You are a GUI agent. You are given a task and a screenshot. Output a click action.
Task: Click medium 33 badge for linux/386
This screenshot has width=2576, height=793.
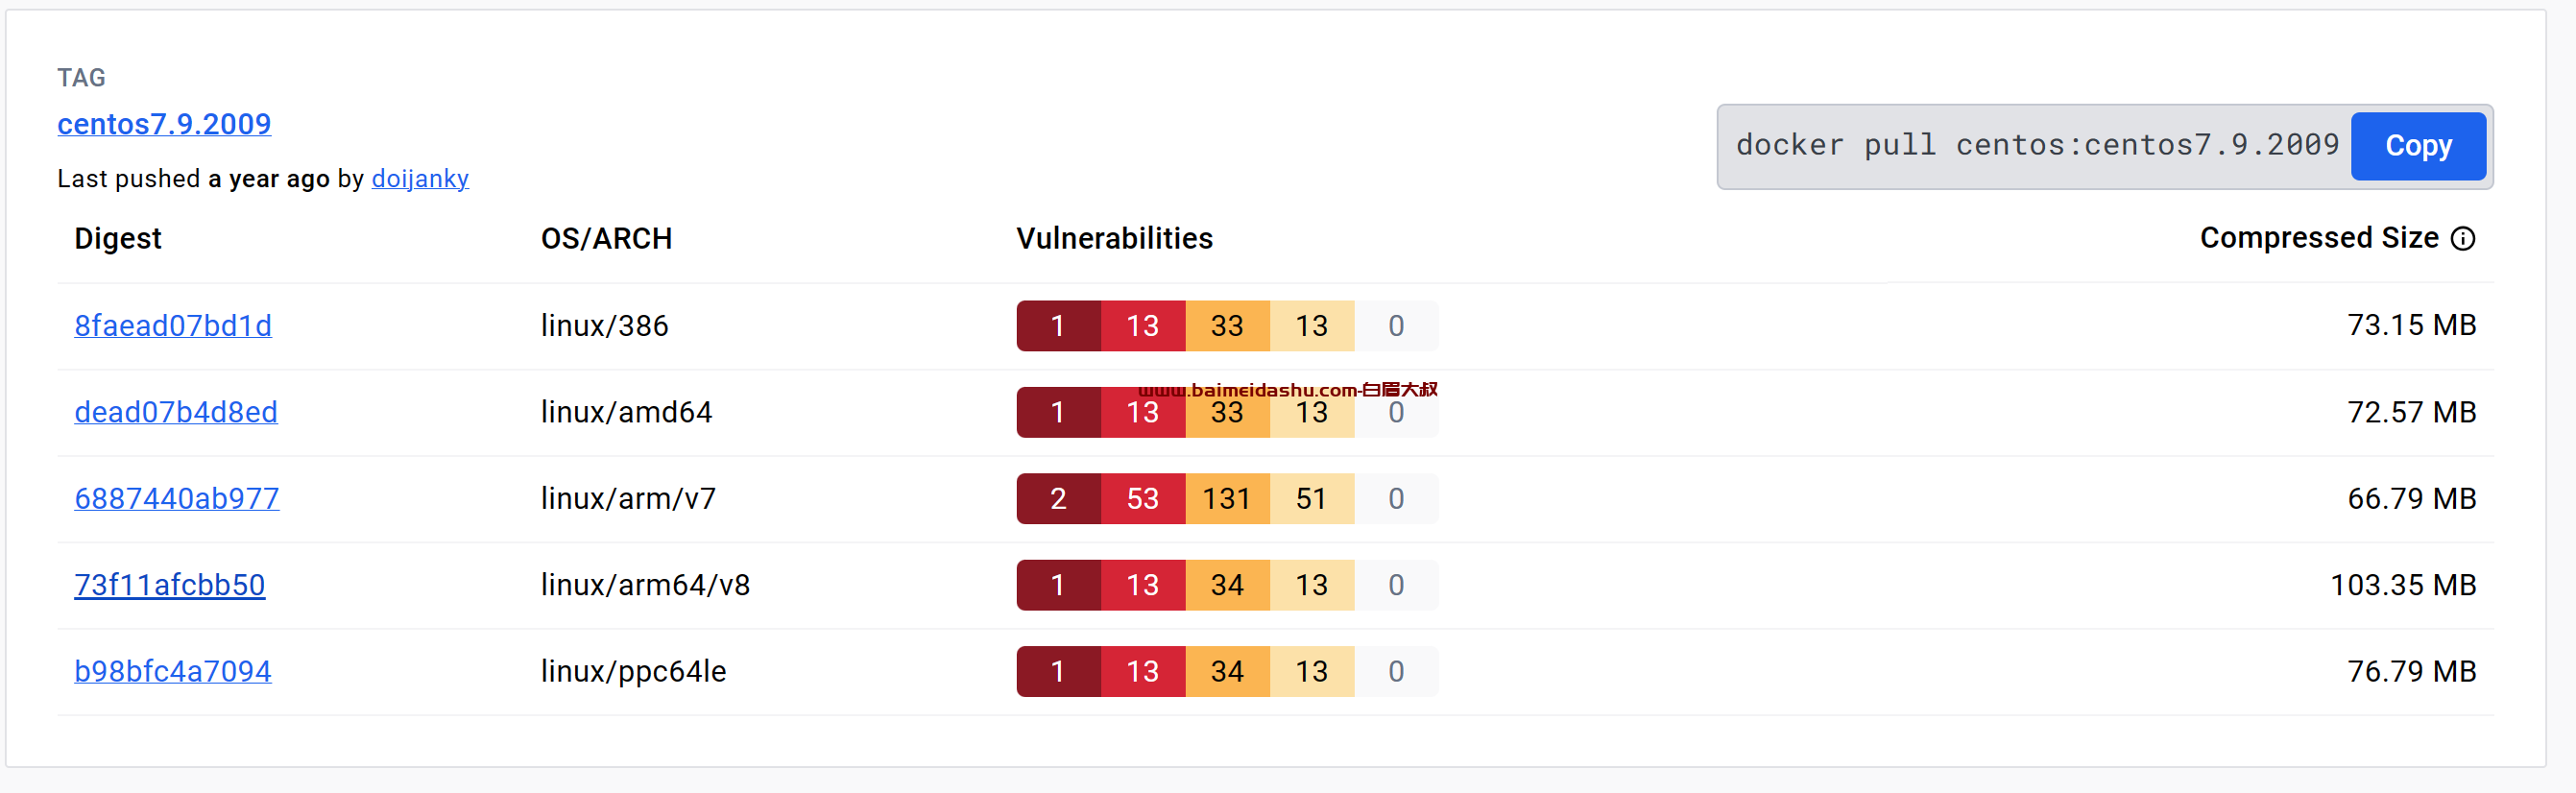pyautogui.click(x=1227, y=326)
